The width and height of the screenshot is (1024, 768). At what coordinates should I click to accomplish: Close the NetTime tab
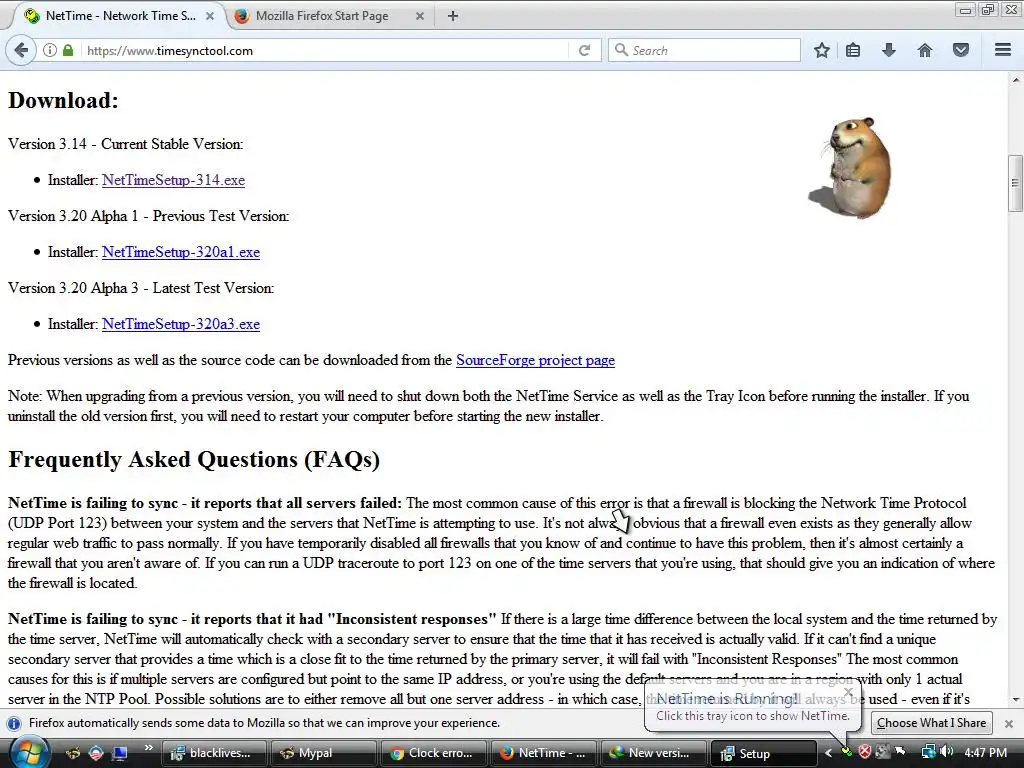pyautogui.click(x=210, y=16)
